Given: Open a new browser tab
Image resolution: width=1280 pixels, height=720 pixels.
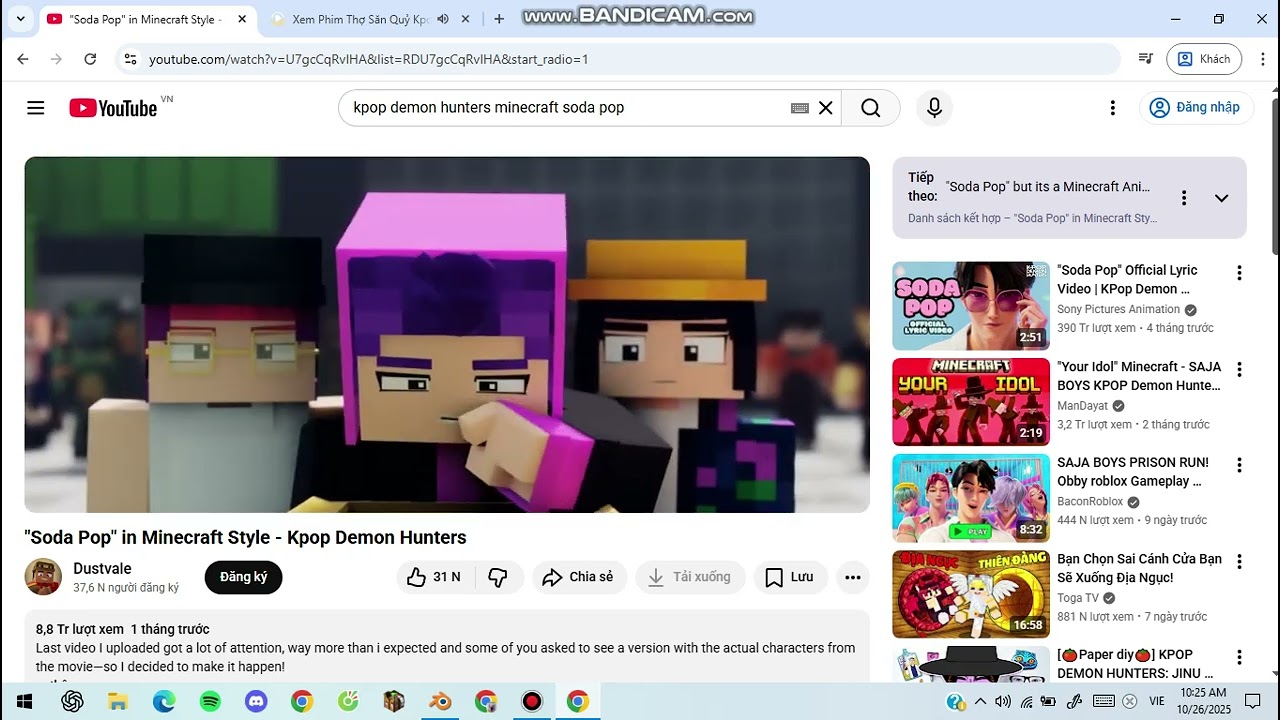Looking at the screenshot, I should (499, 19).
